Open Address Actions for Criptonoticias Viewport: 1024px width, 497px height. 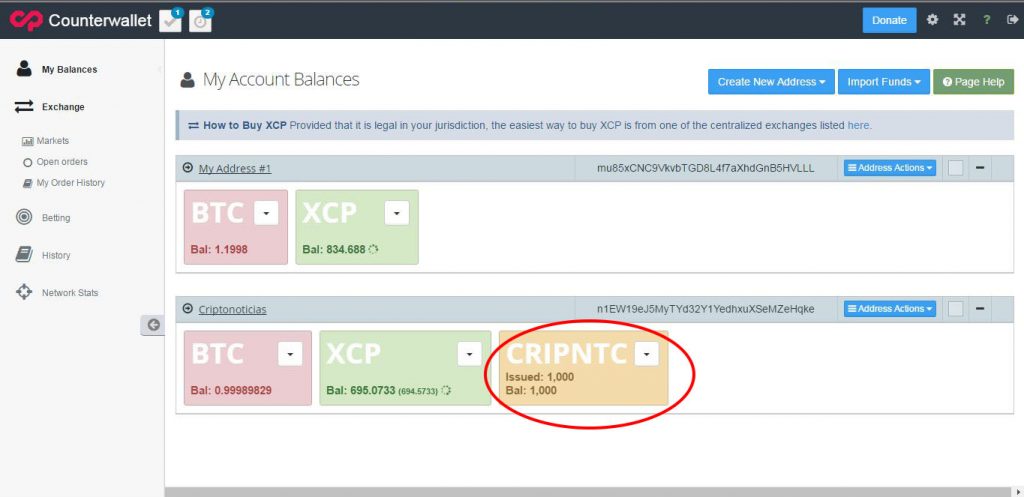point(889,309)
